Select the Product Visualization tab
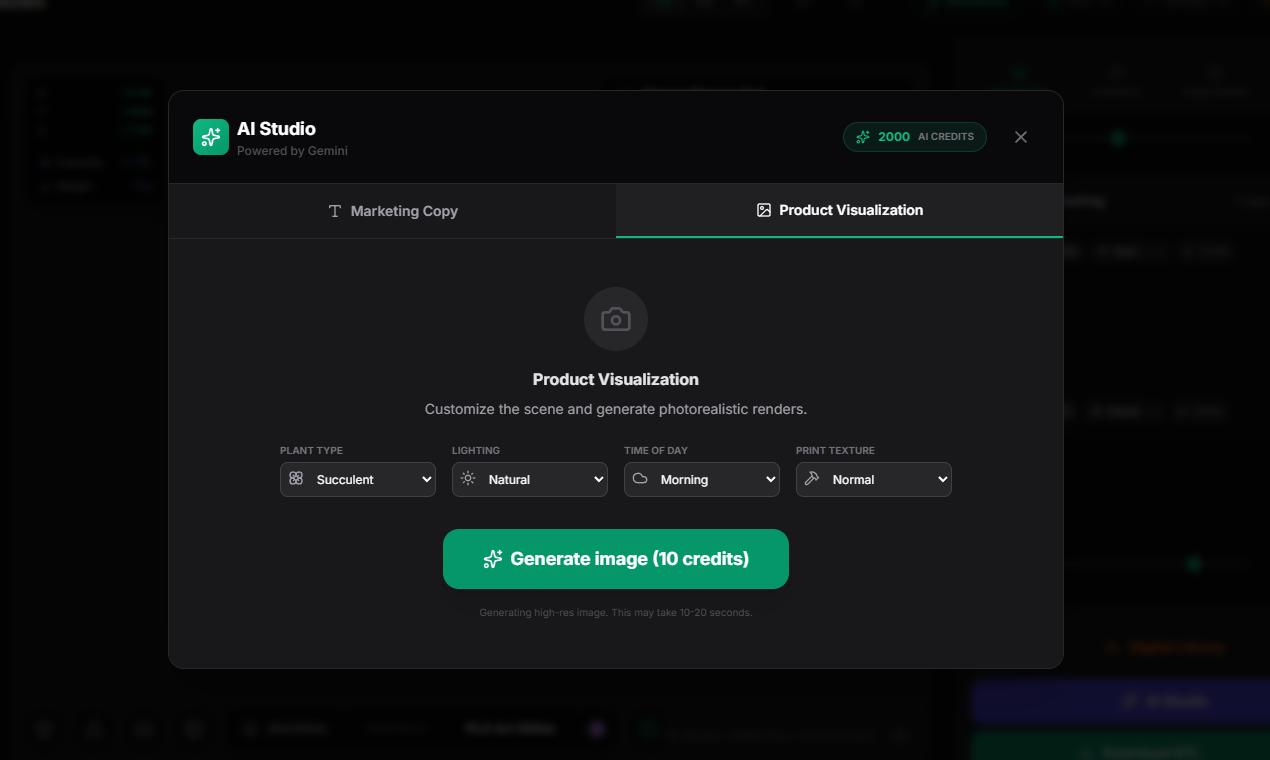1270x760 pixels. click(839, 210)
